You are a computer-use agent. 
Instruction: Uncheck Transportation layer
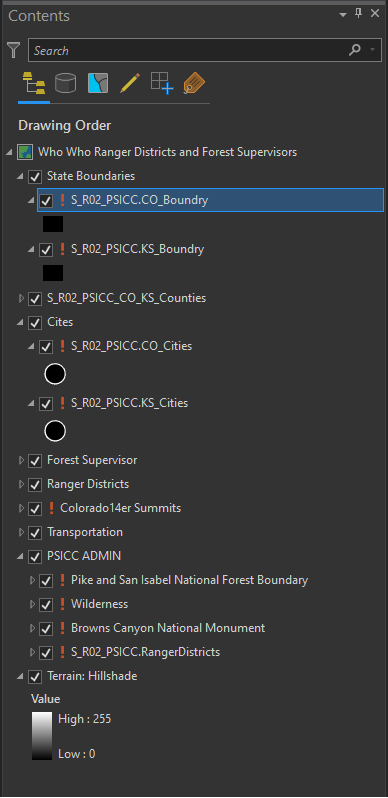[x=35, y=533]
